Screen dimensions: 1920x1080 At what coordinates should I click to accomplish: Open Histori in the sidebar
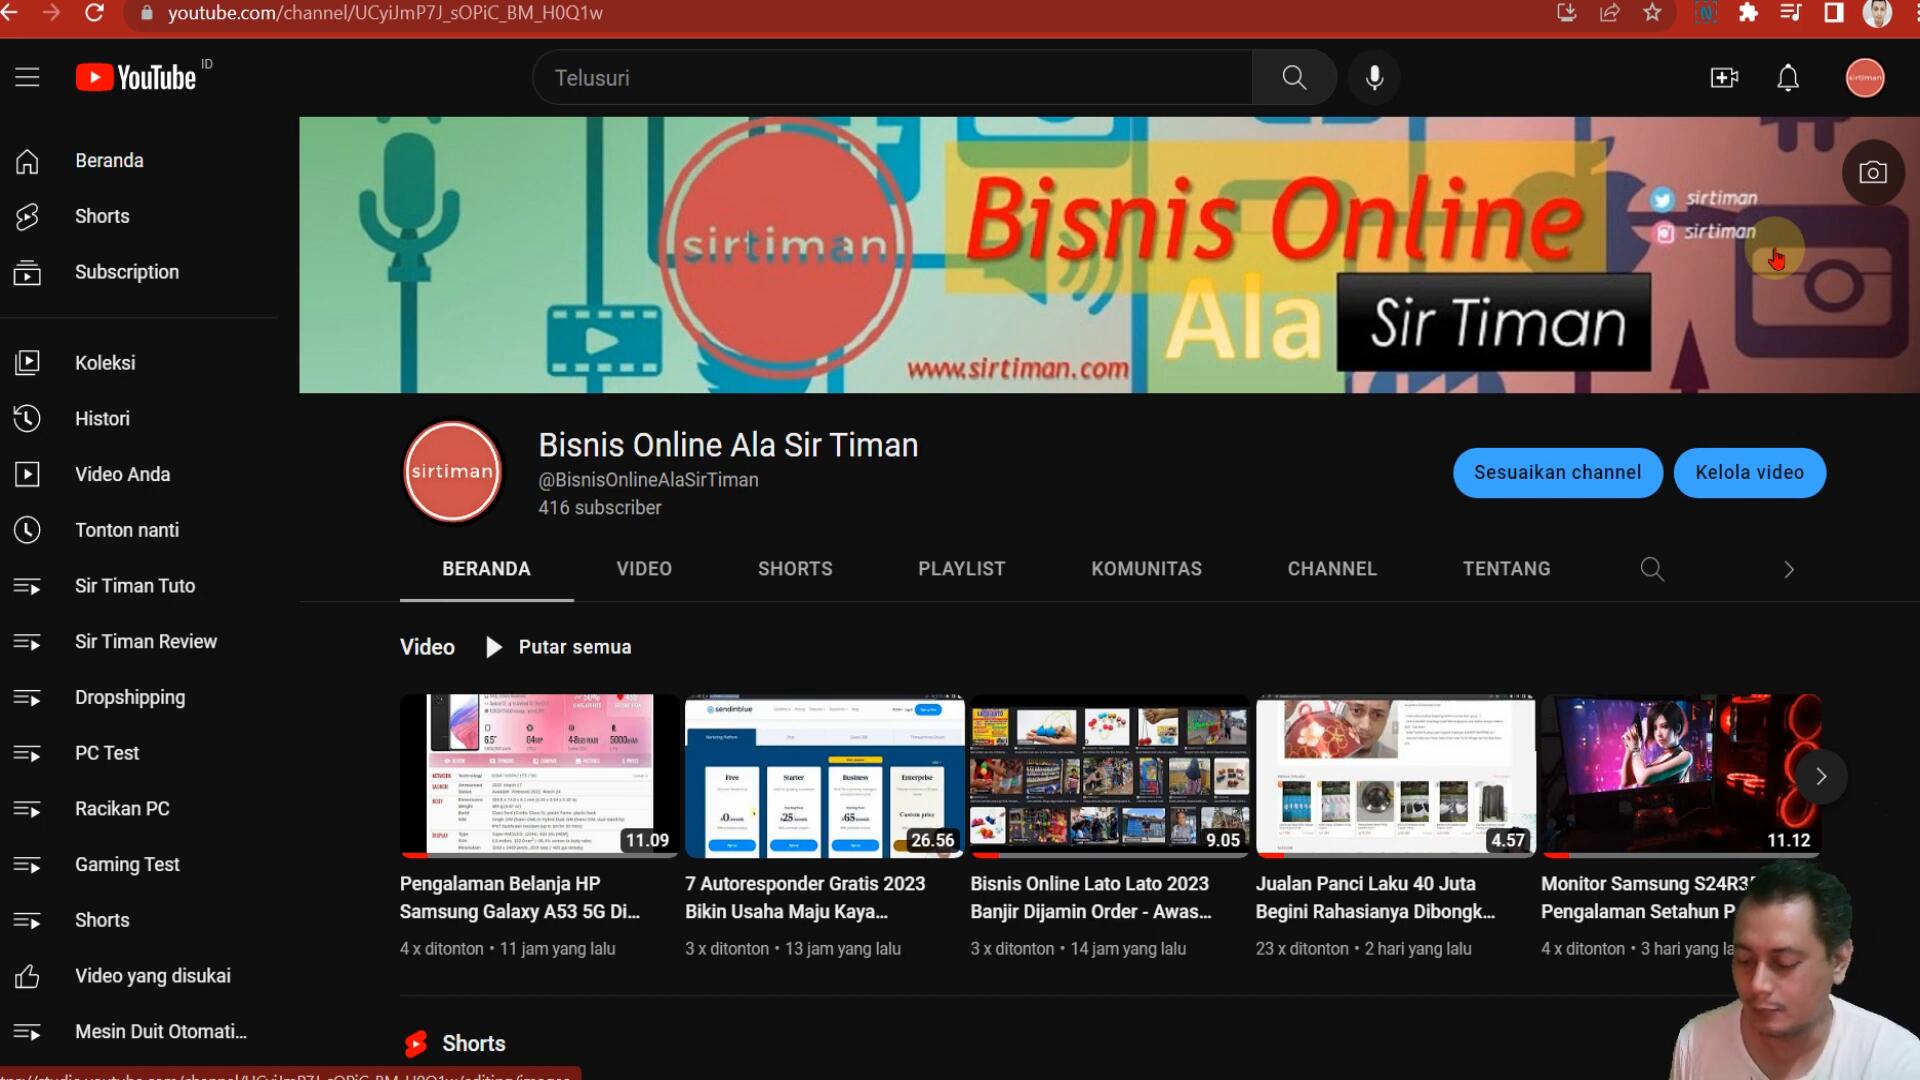click(102, 418)
